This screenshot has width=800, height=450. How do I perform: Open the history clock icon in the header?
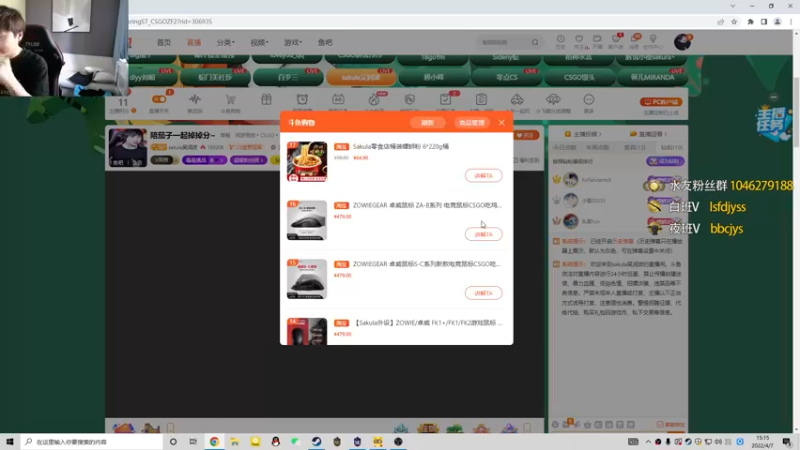coord(561,41)
